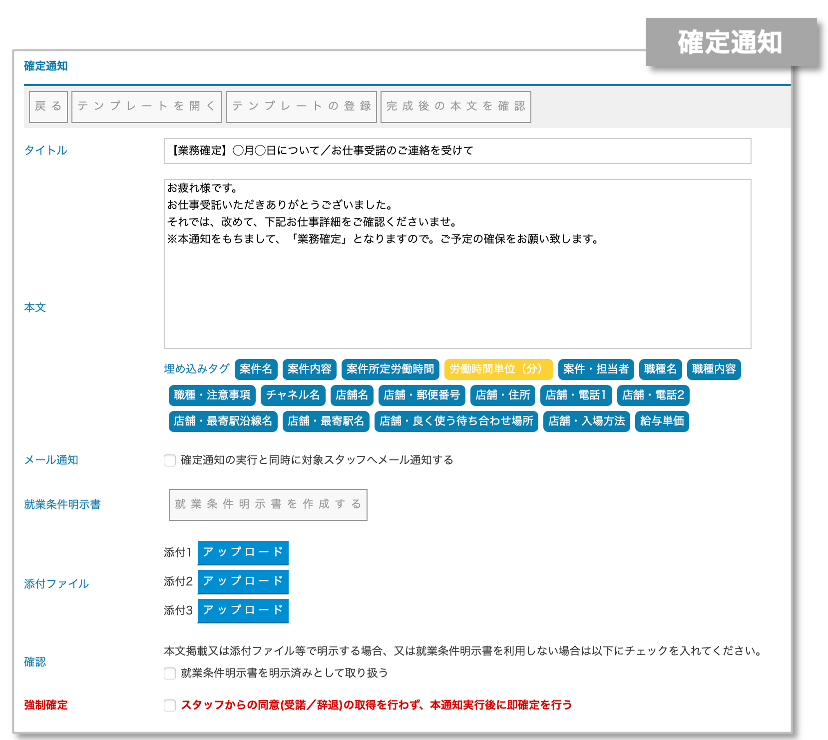The width and height of the screenshot is (828, 740).
Task: Insert the 案件・担当者 tag
Action: tap(595, 369)
